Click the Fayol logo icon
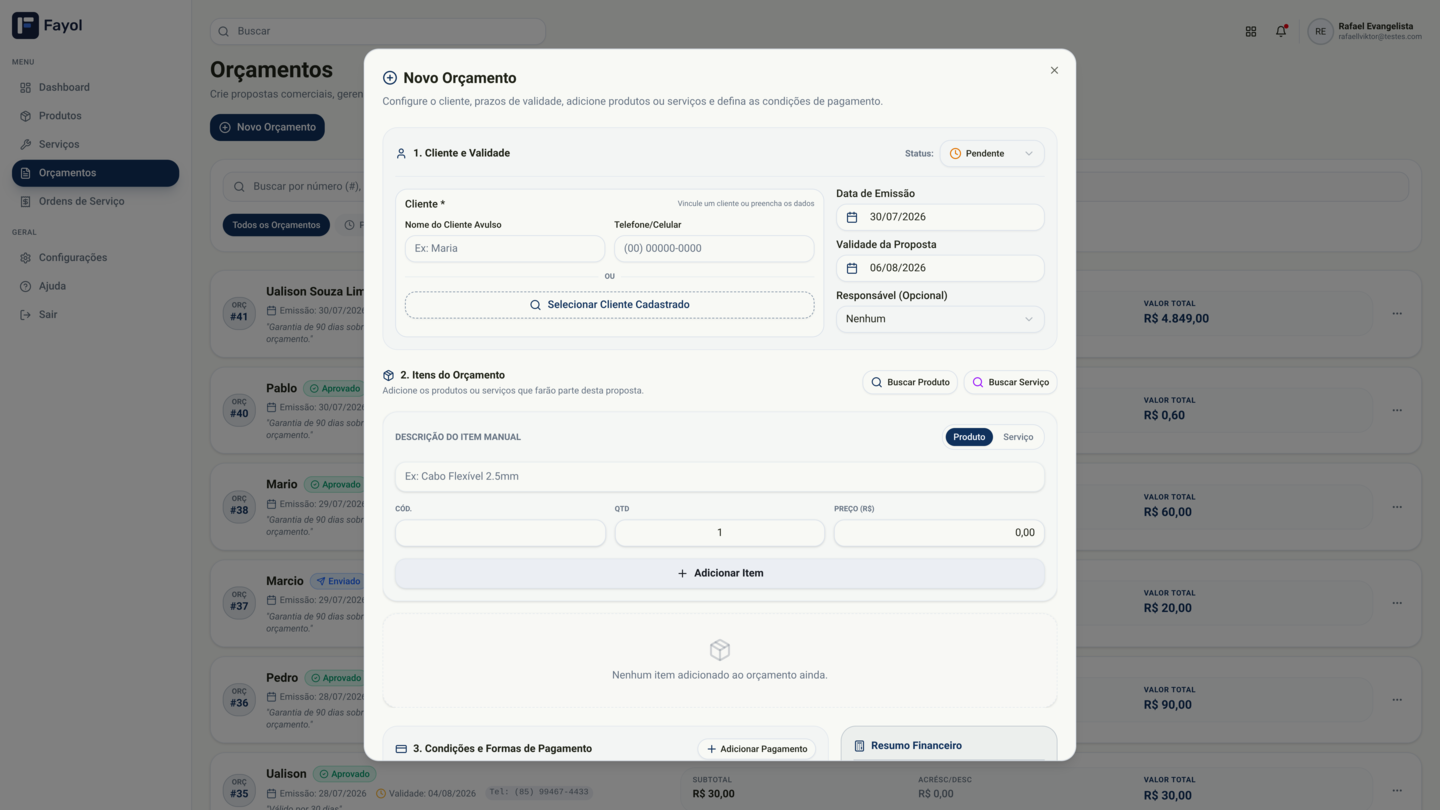 click(25, 25)
